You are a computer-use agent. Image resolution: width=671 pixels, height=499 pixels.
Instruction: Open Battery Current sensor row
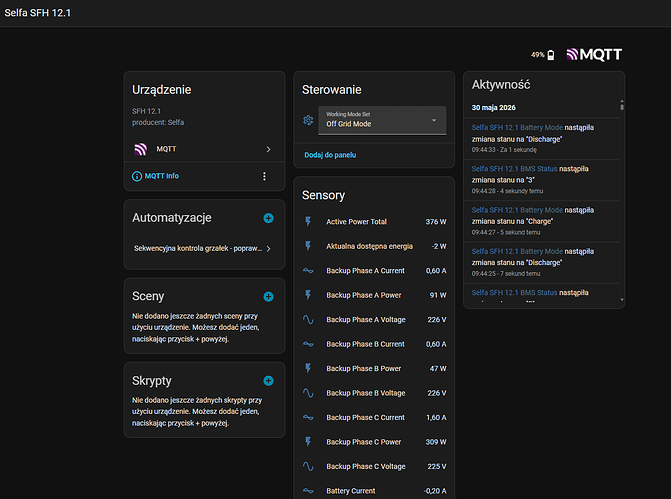(374, 490)
